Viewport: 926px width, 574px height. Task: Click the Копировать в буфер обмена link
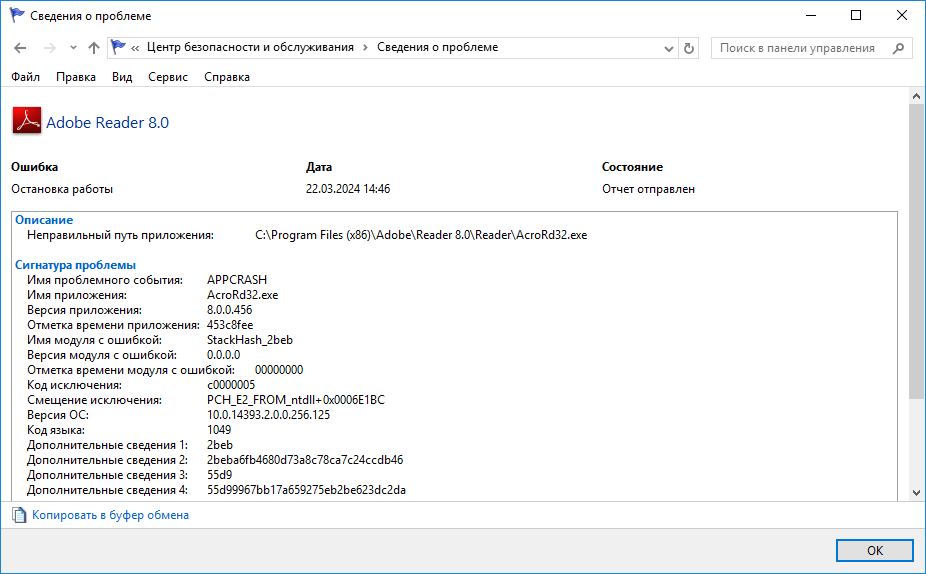(x=110, y=515)
